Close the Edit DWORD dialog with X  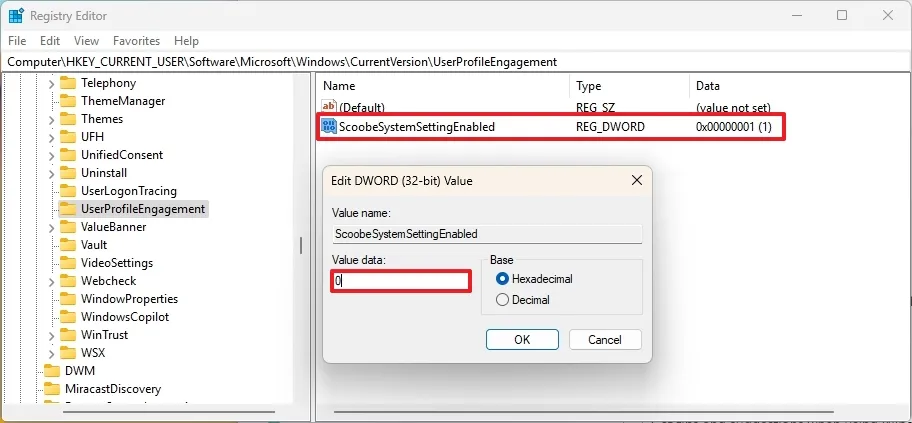[636, 181]
